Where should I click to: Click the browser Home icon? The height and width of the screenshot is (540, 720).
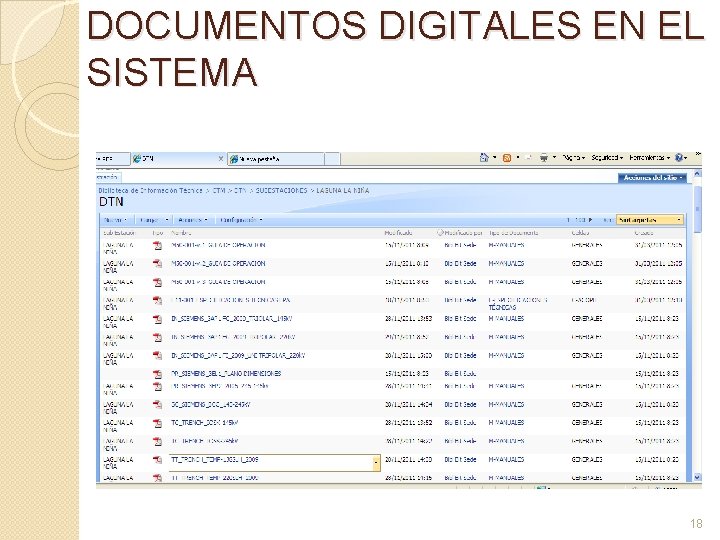click(484, 158)
